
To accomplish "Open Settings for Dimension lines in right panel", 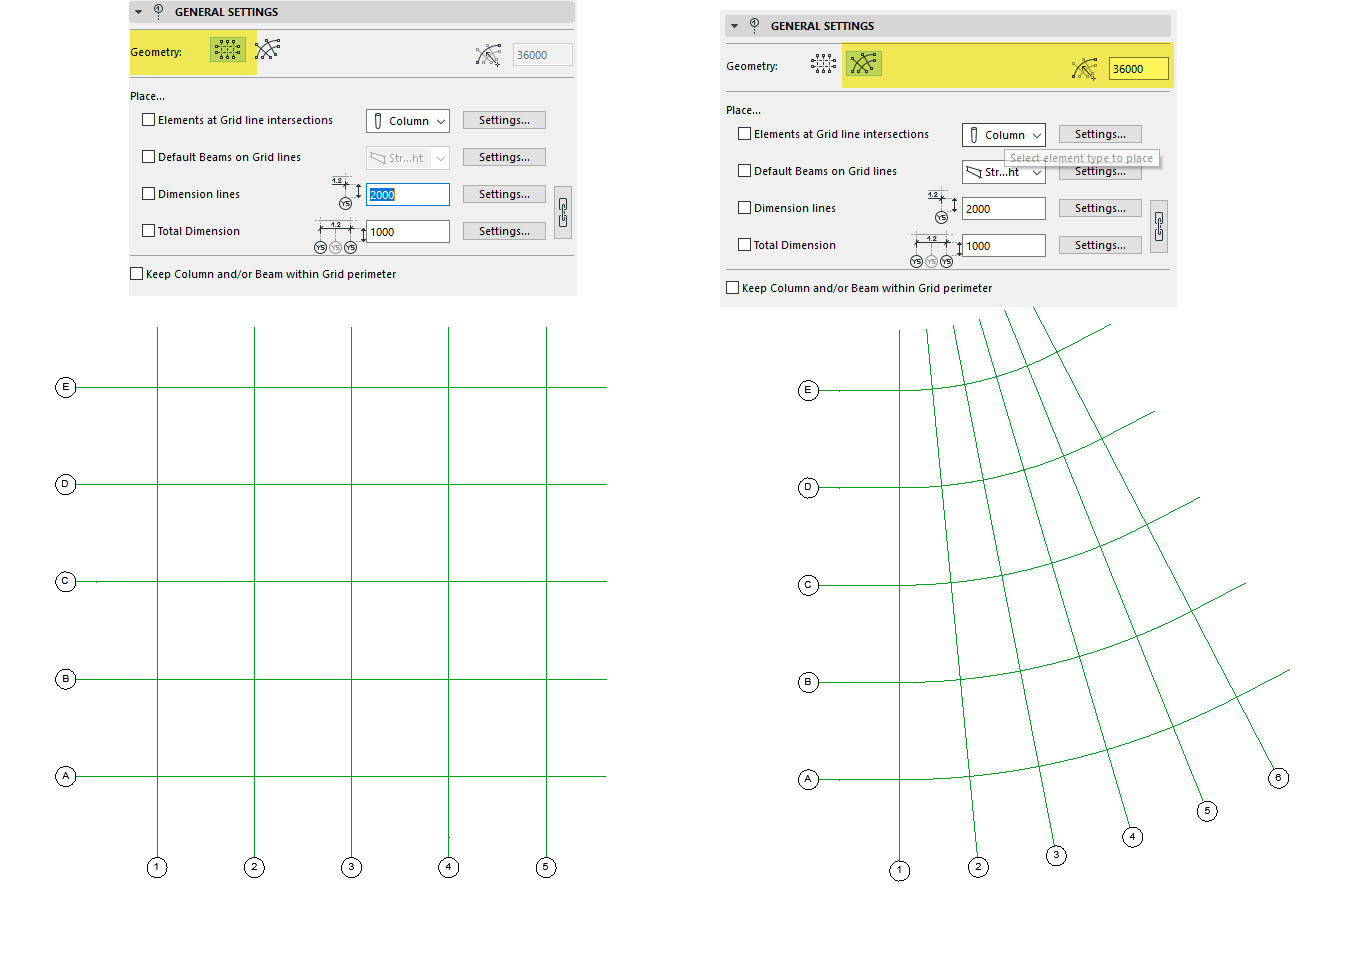I will 1100,208.
